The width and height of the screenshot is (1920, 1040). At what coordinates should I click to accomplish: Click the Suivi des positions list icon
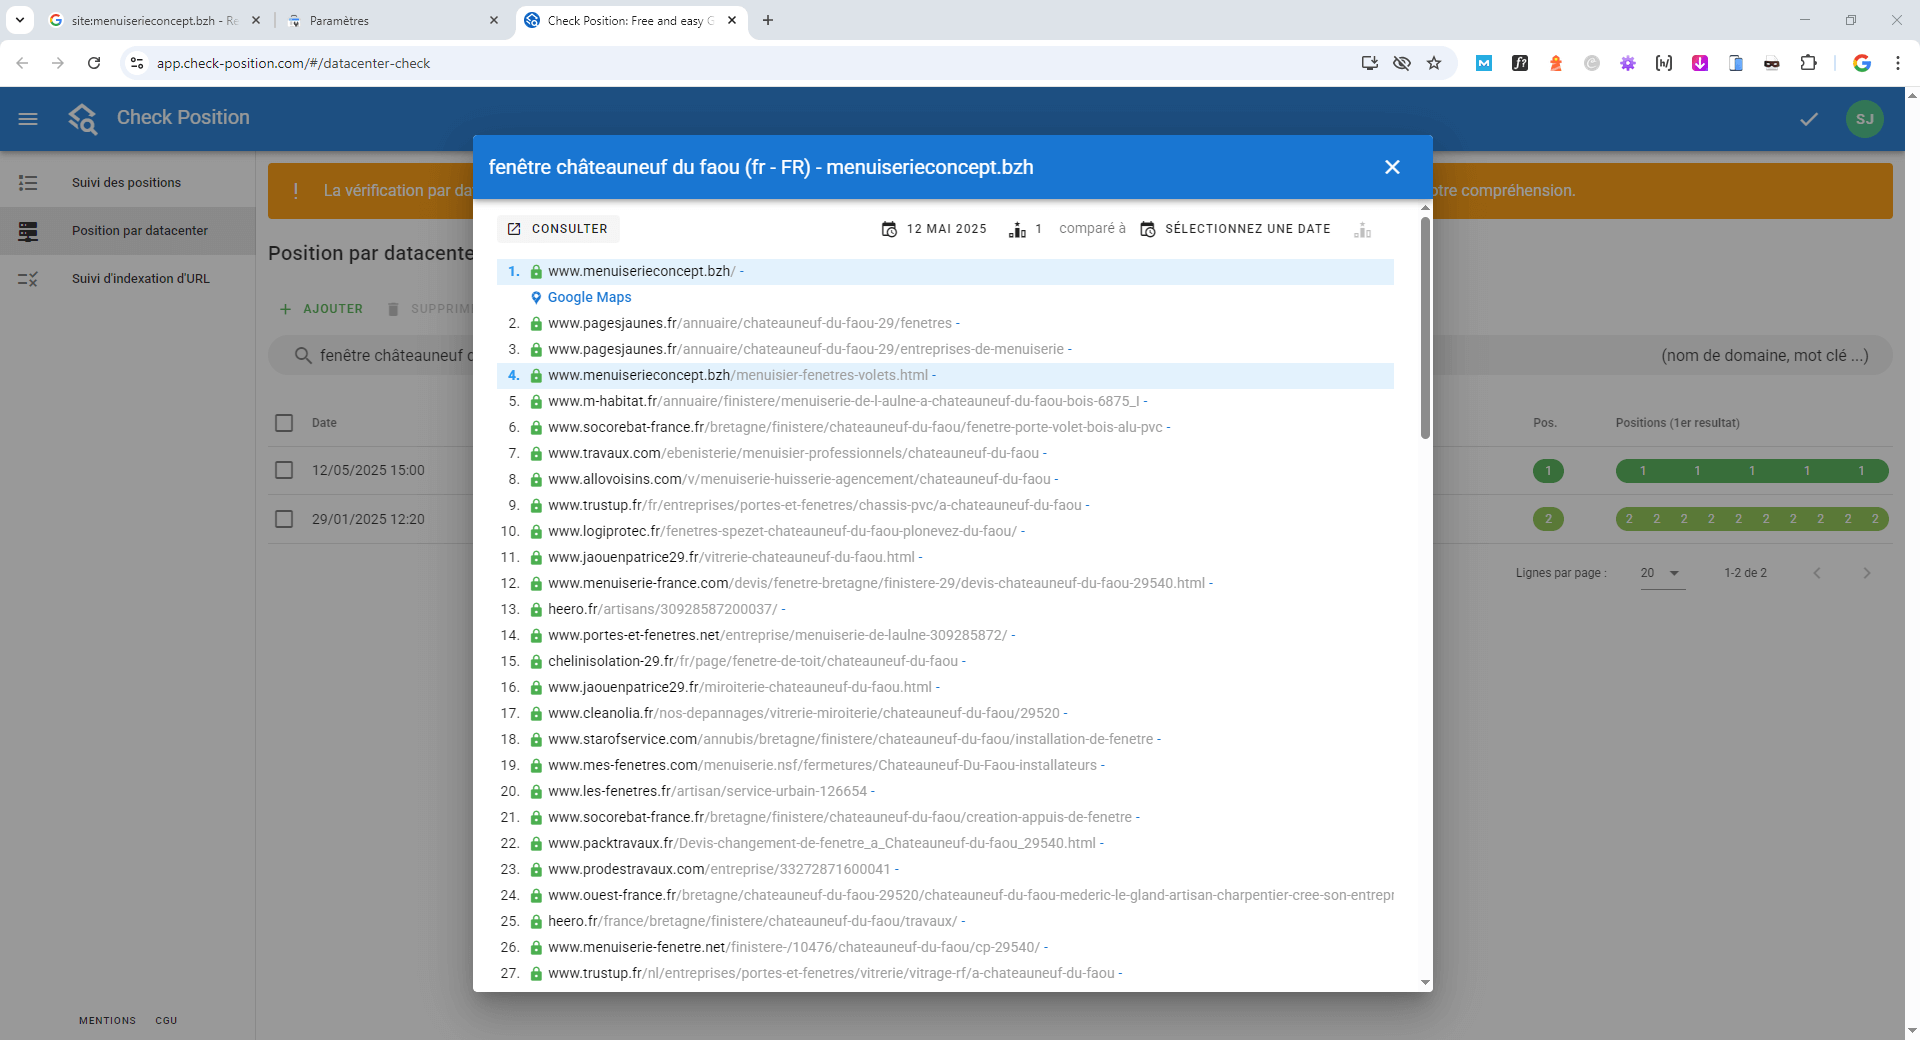tap(28, 183)
